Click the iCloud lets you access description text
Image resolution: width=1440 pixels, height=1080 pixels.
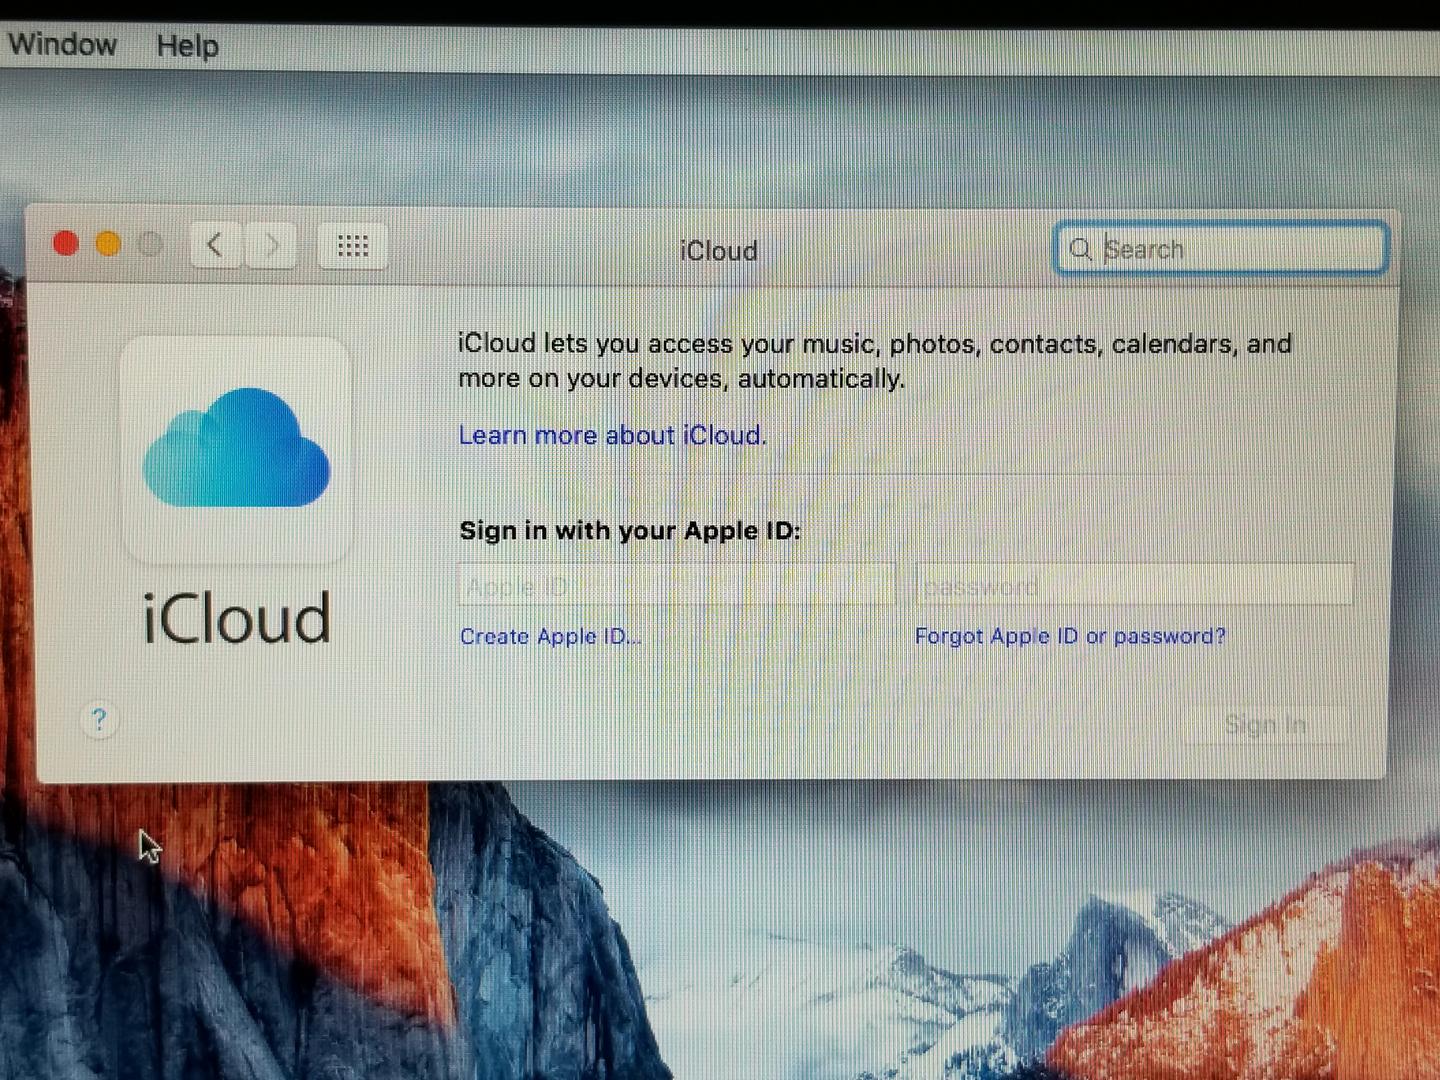[x=875, y=361]
